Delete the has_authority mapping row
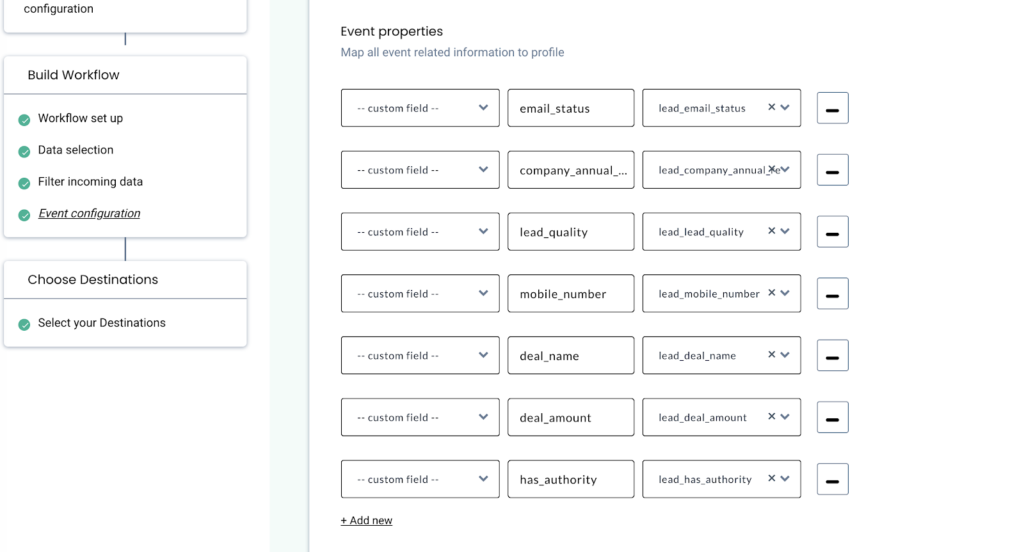This screenshot has height=552, width=1024. pyautogui.click(x=832, y=480)
